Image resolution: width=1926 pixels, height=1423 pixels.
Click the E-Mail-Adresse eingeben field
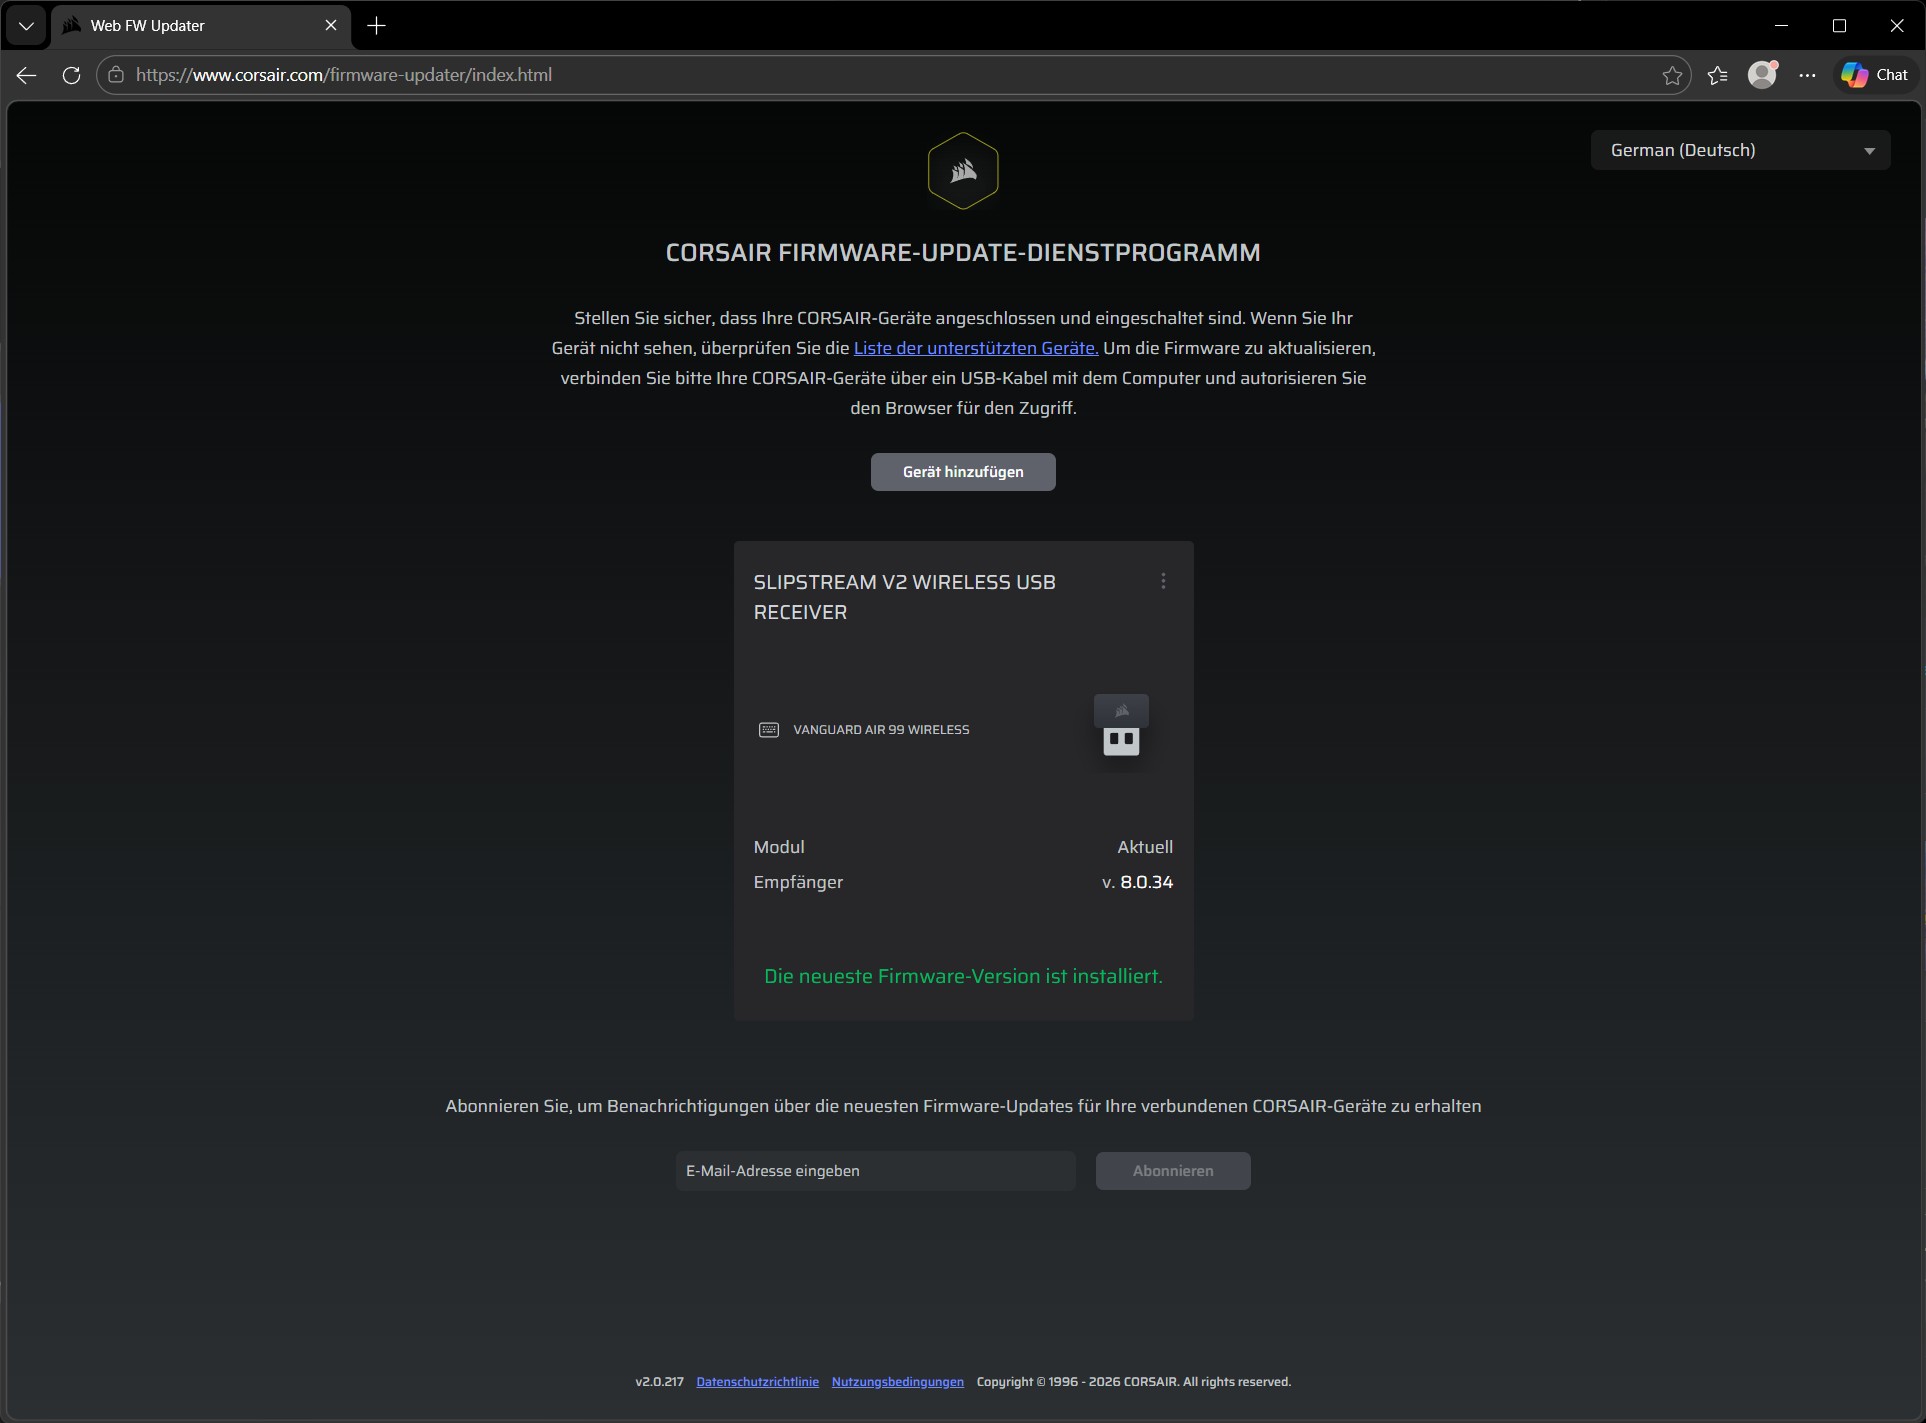875,1171
